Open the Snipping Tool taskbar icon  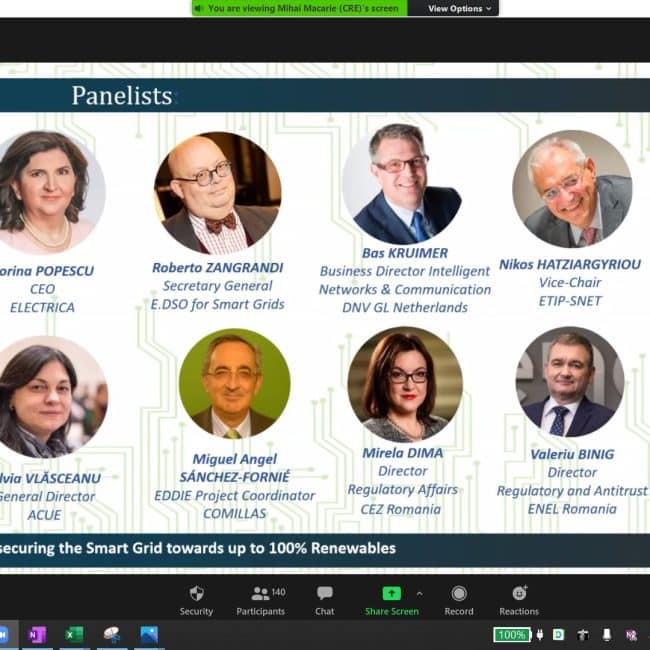point(112,635)
